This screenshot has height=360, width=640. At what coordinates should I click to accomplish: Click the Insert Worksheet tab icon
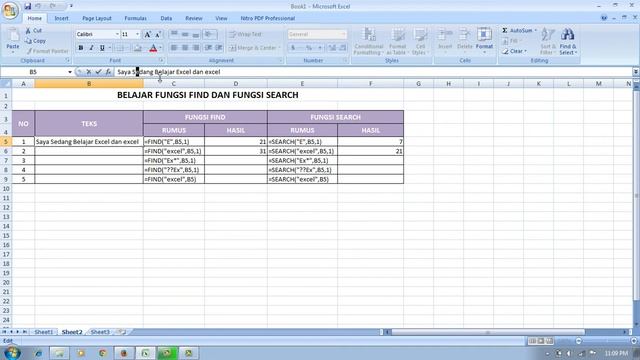click(121, 332)
